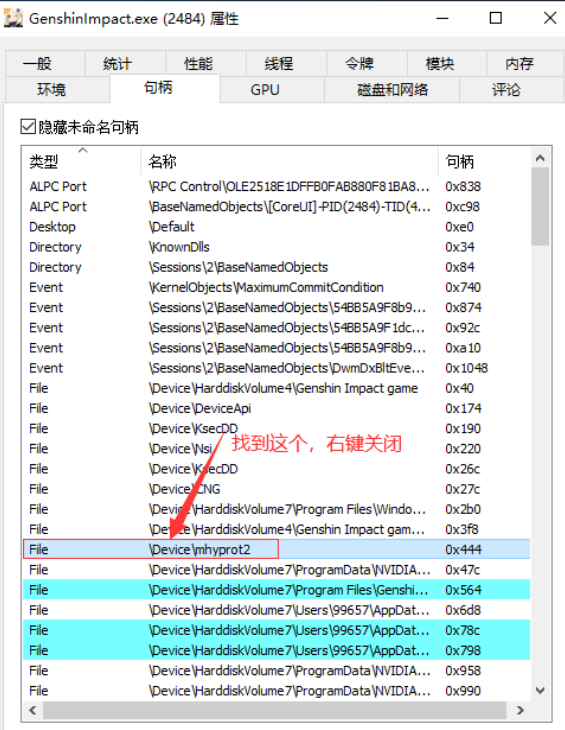Switch to the 模块 tab
This screenshot has height=730, width=565.
click(447, 63)
